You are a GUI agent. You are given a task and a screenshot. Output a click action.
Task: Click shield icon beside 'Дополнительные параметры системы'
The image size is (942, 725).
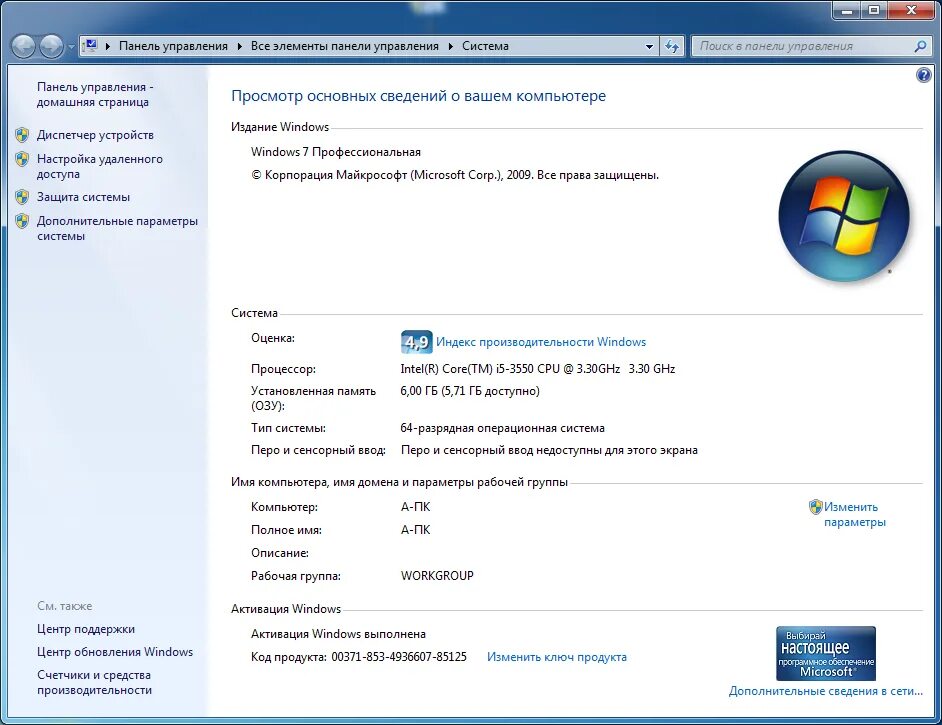(x=22, y=220)
